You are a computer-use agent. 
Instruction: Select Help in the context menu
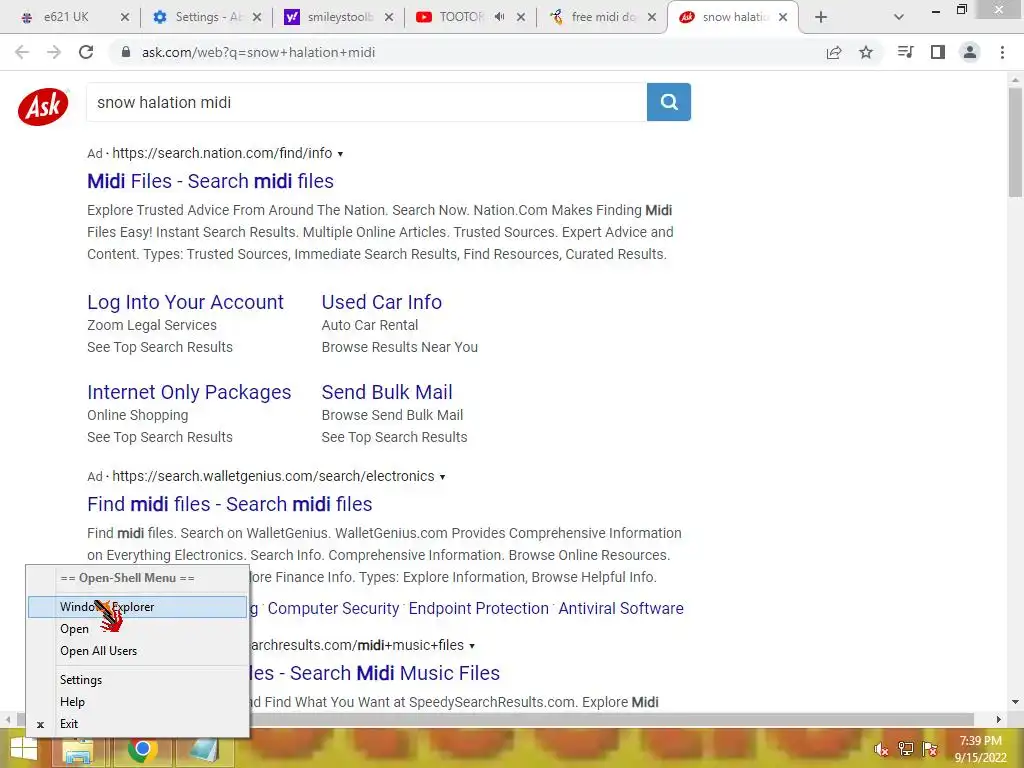[x=137, y=702]
